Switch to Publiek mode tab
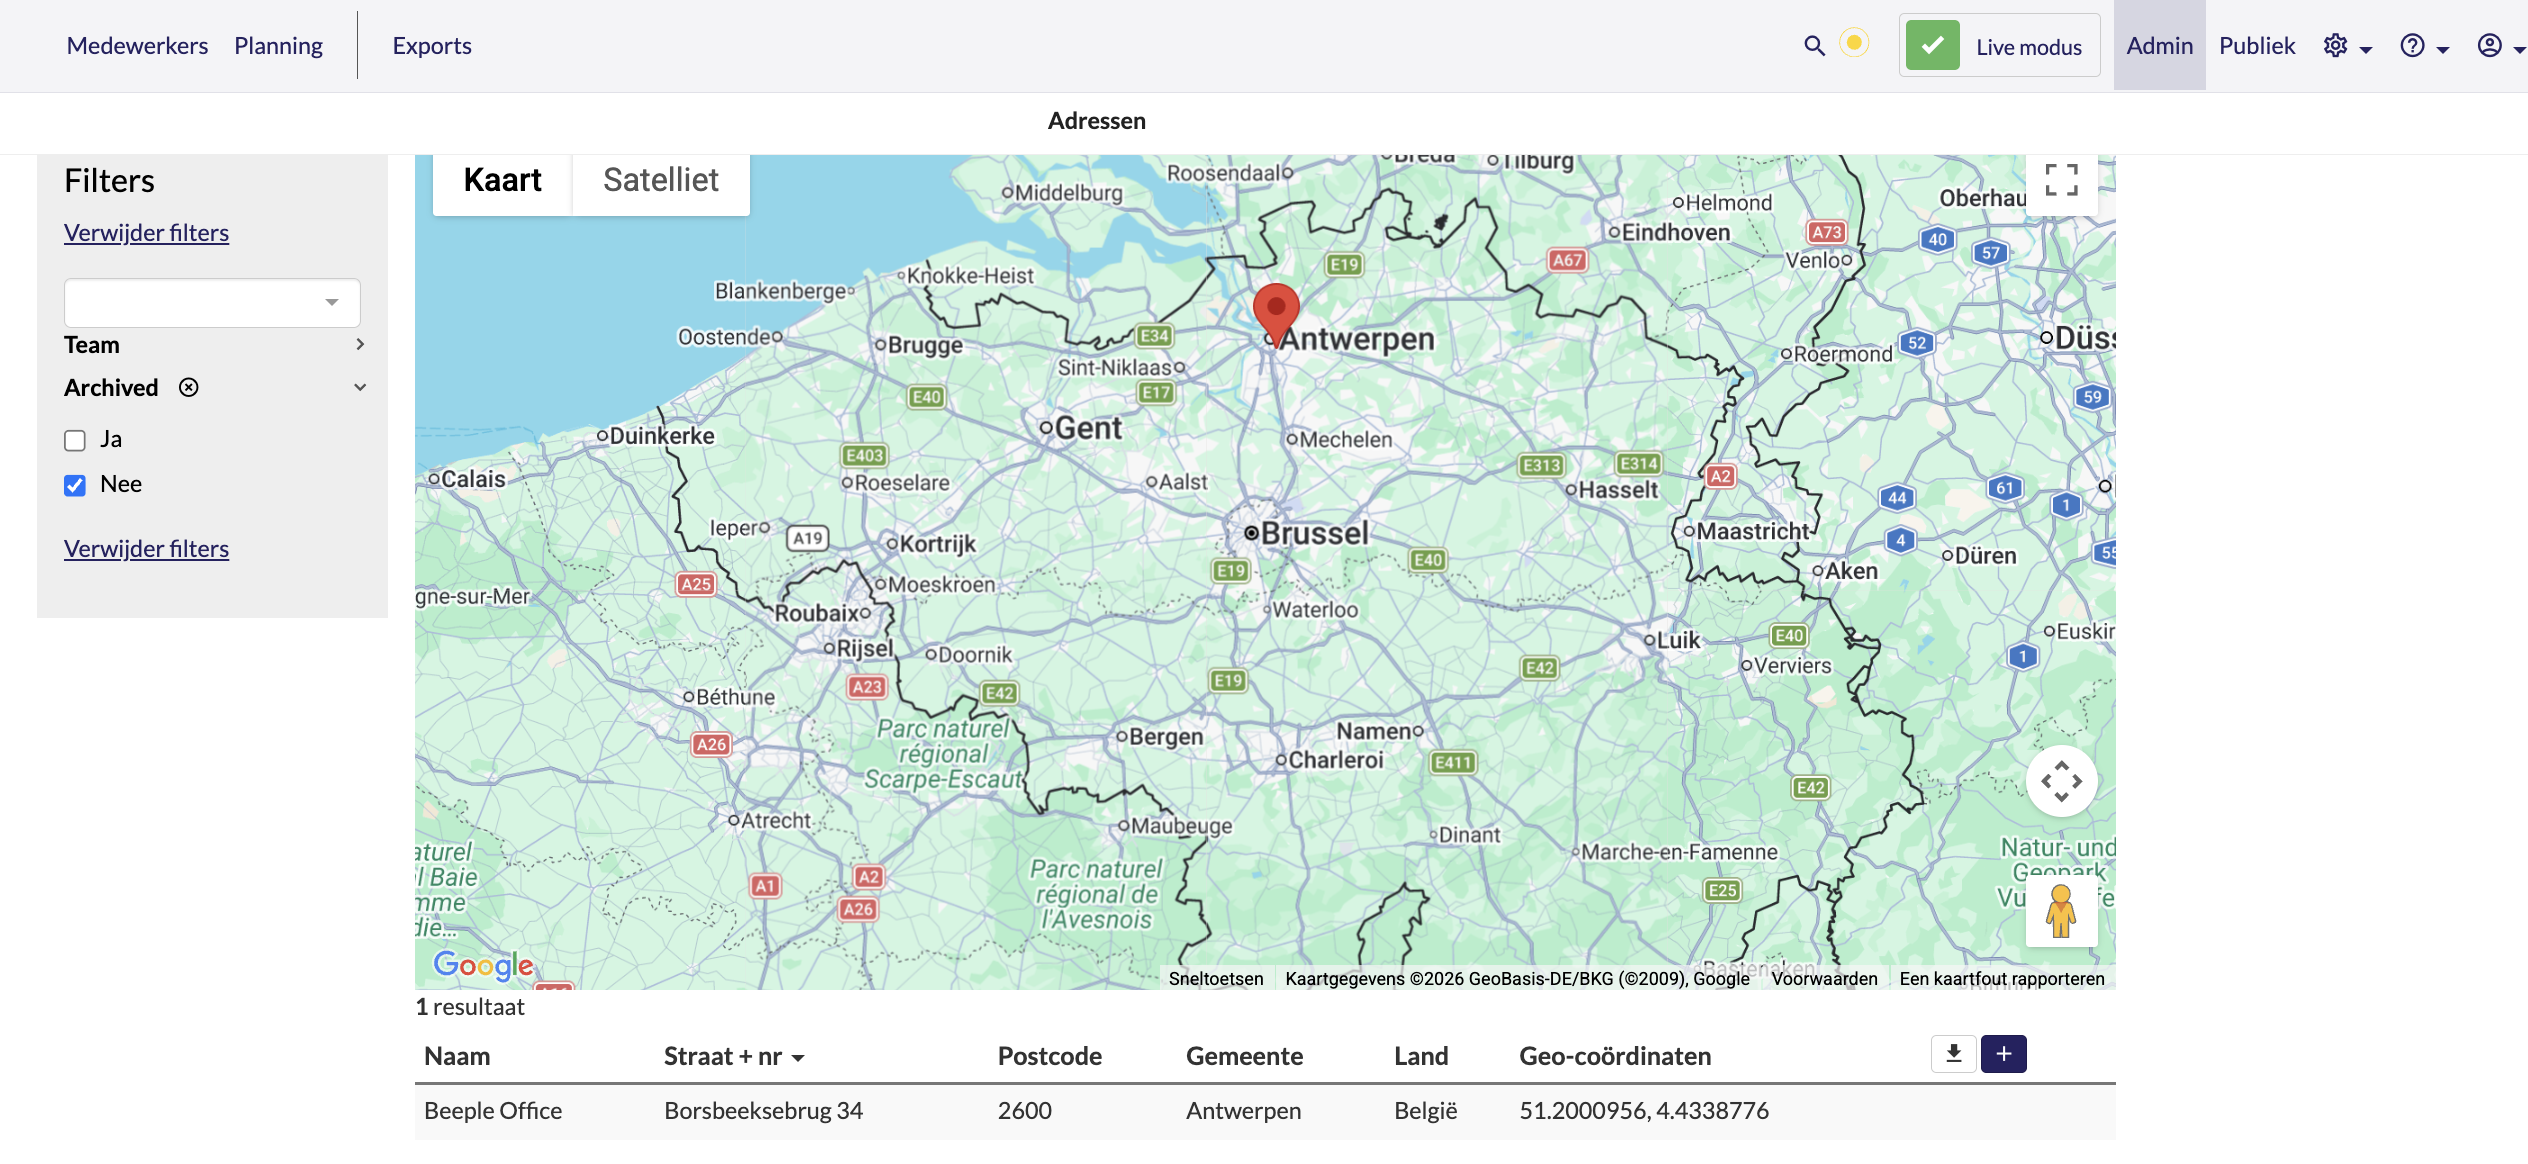Screen dimensions: 2528x1164 click(x=2257, y=46)
